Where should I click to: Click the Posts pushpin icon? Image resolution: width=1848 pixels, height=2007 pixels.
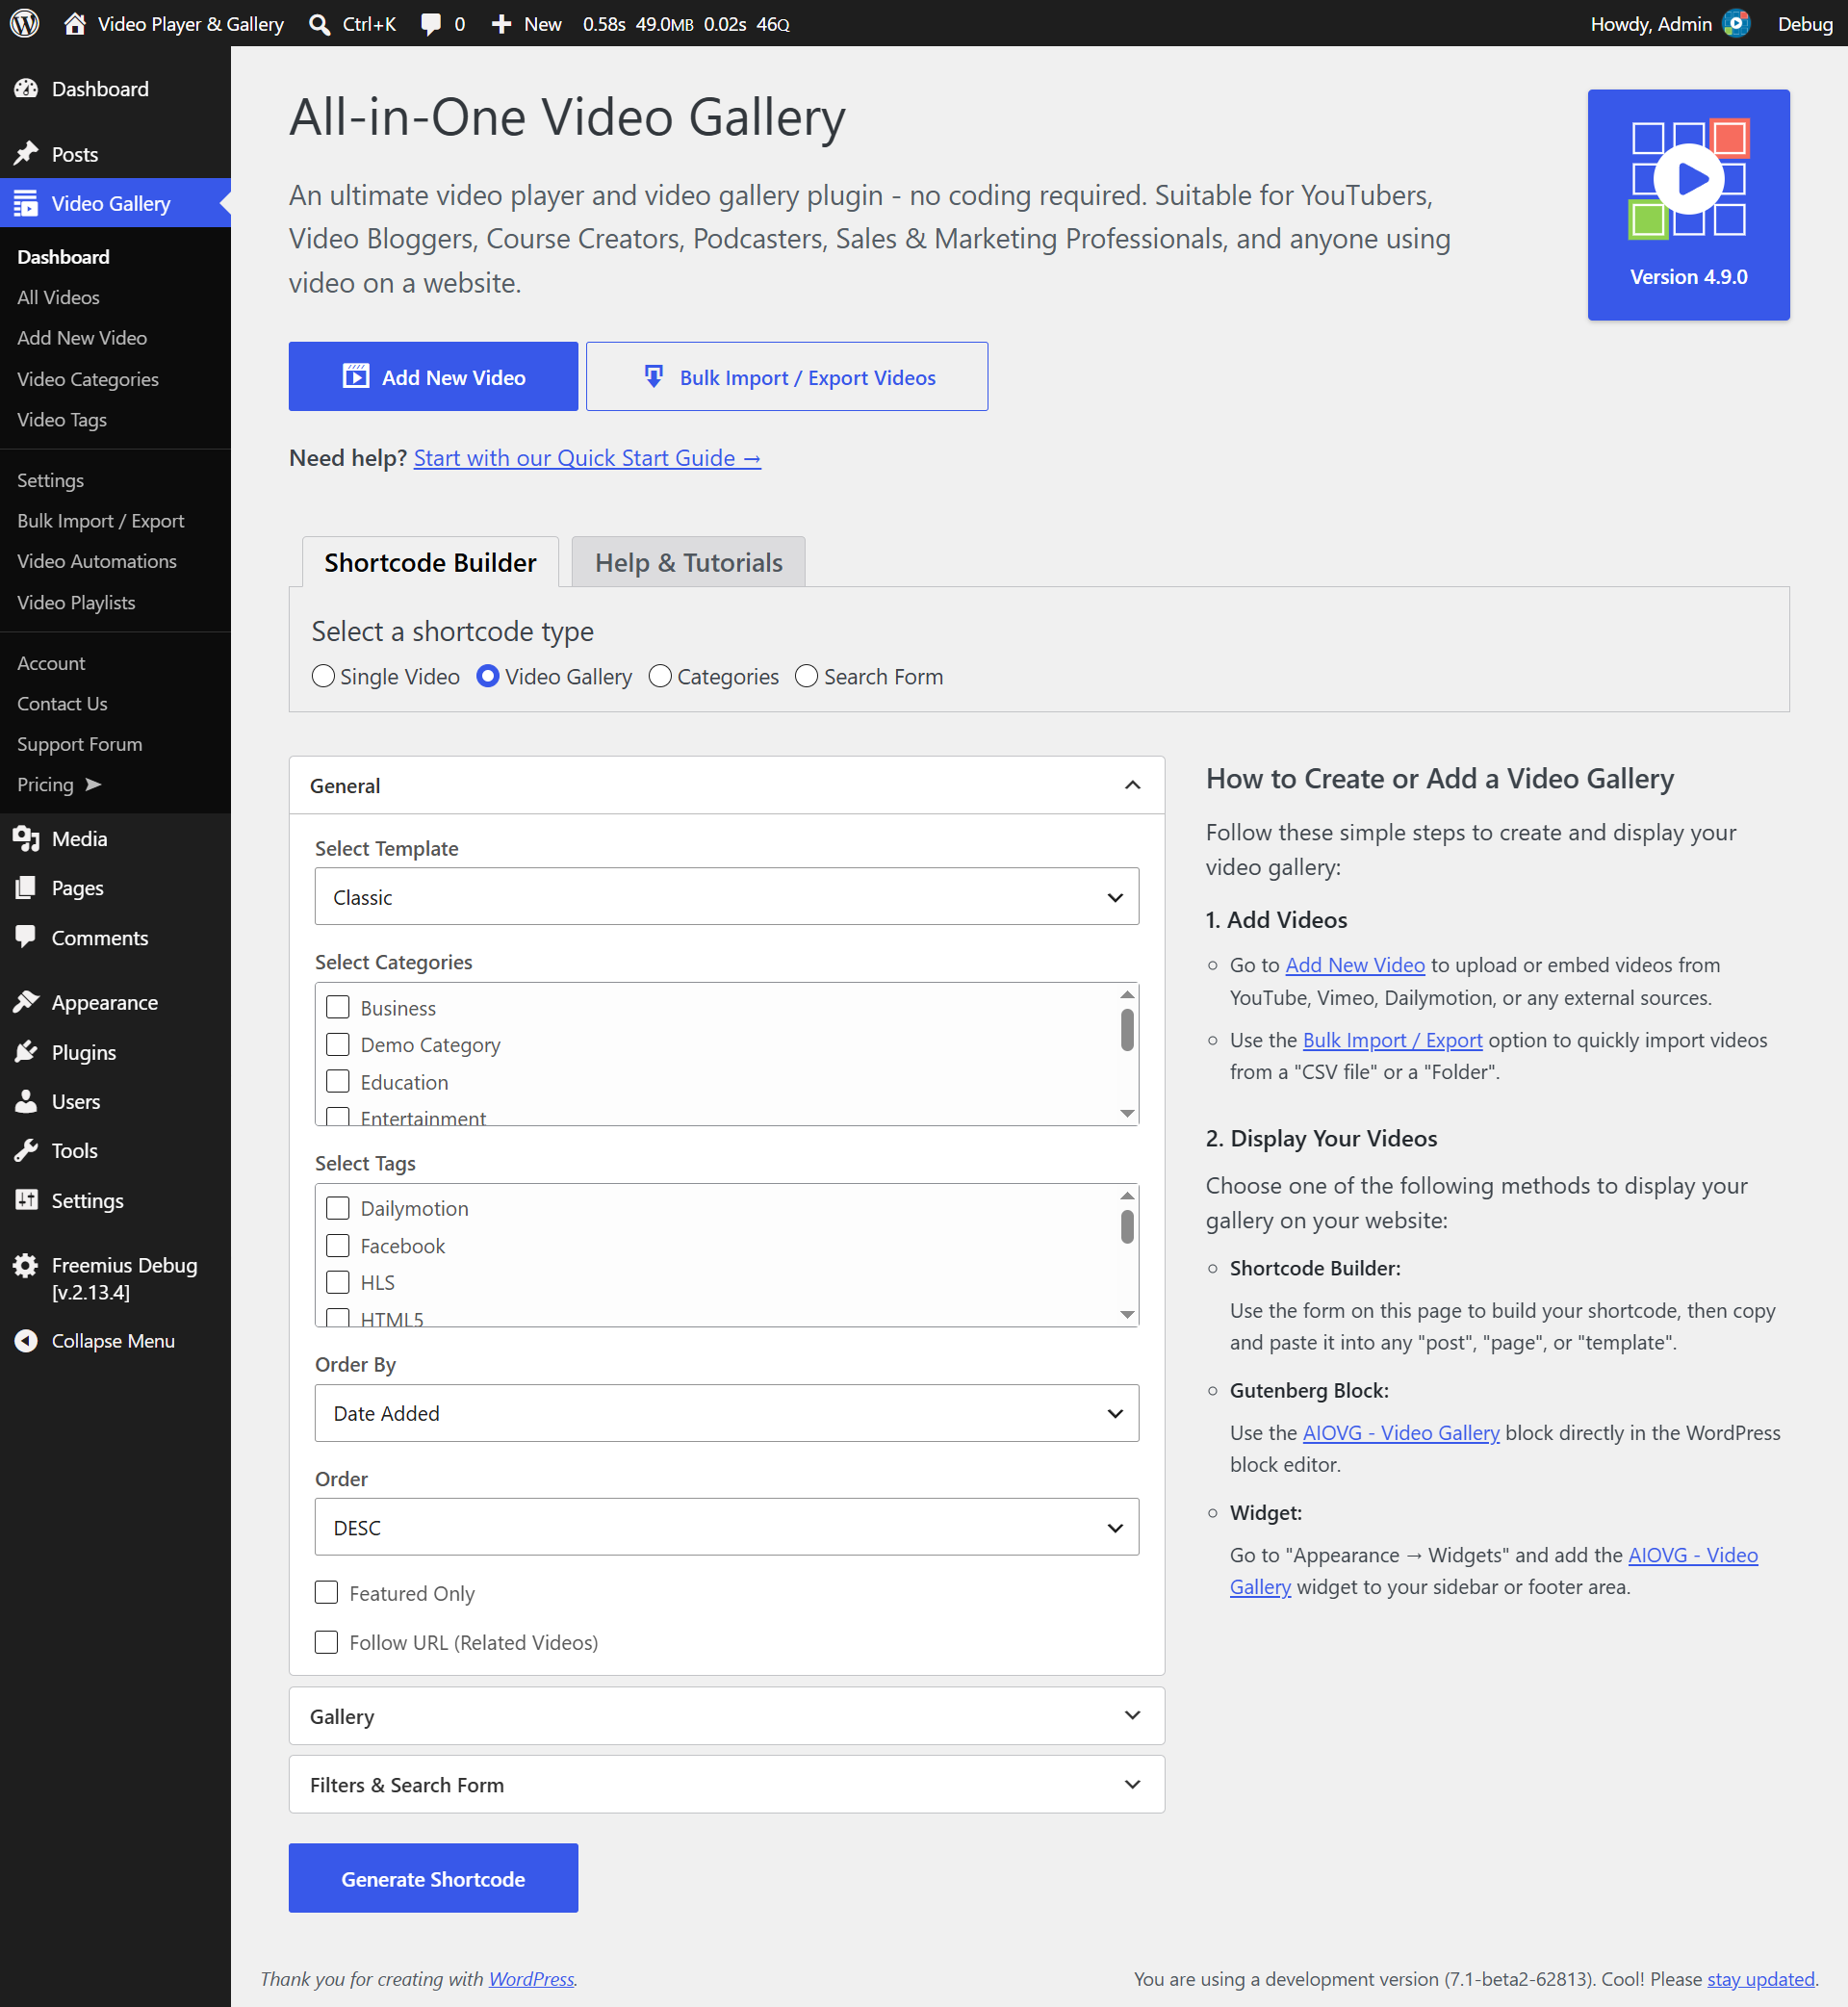tap(26, 154)
